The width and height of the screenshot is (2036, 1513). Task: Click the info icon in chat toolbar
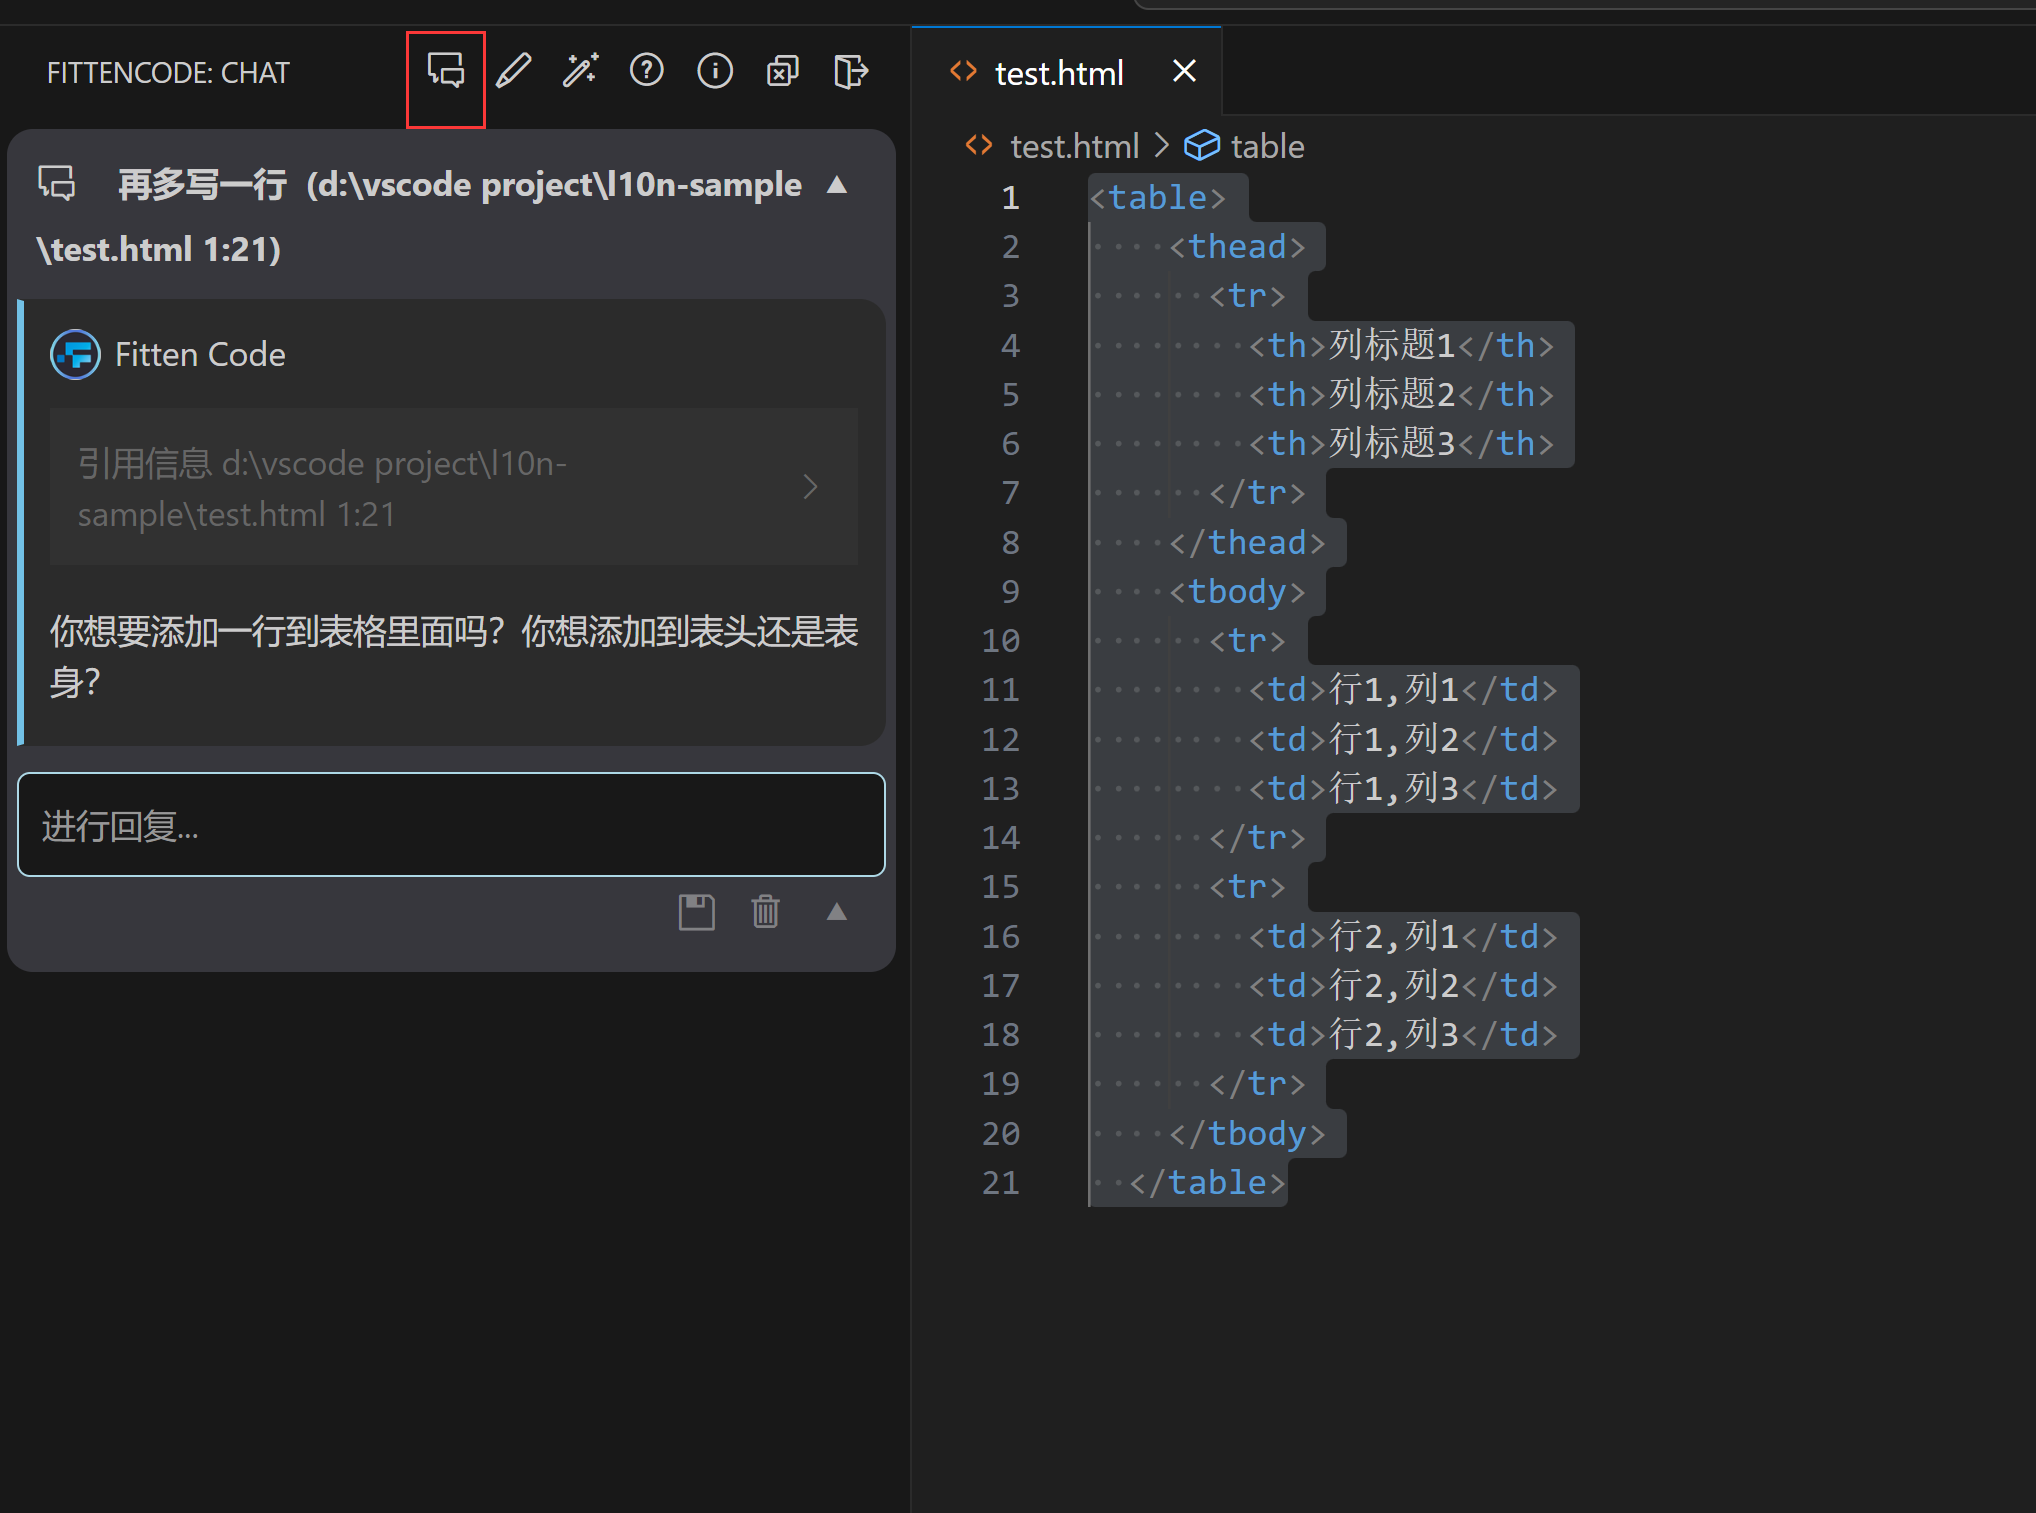[714, 70]
